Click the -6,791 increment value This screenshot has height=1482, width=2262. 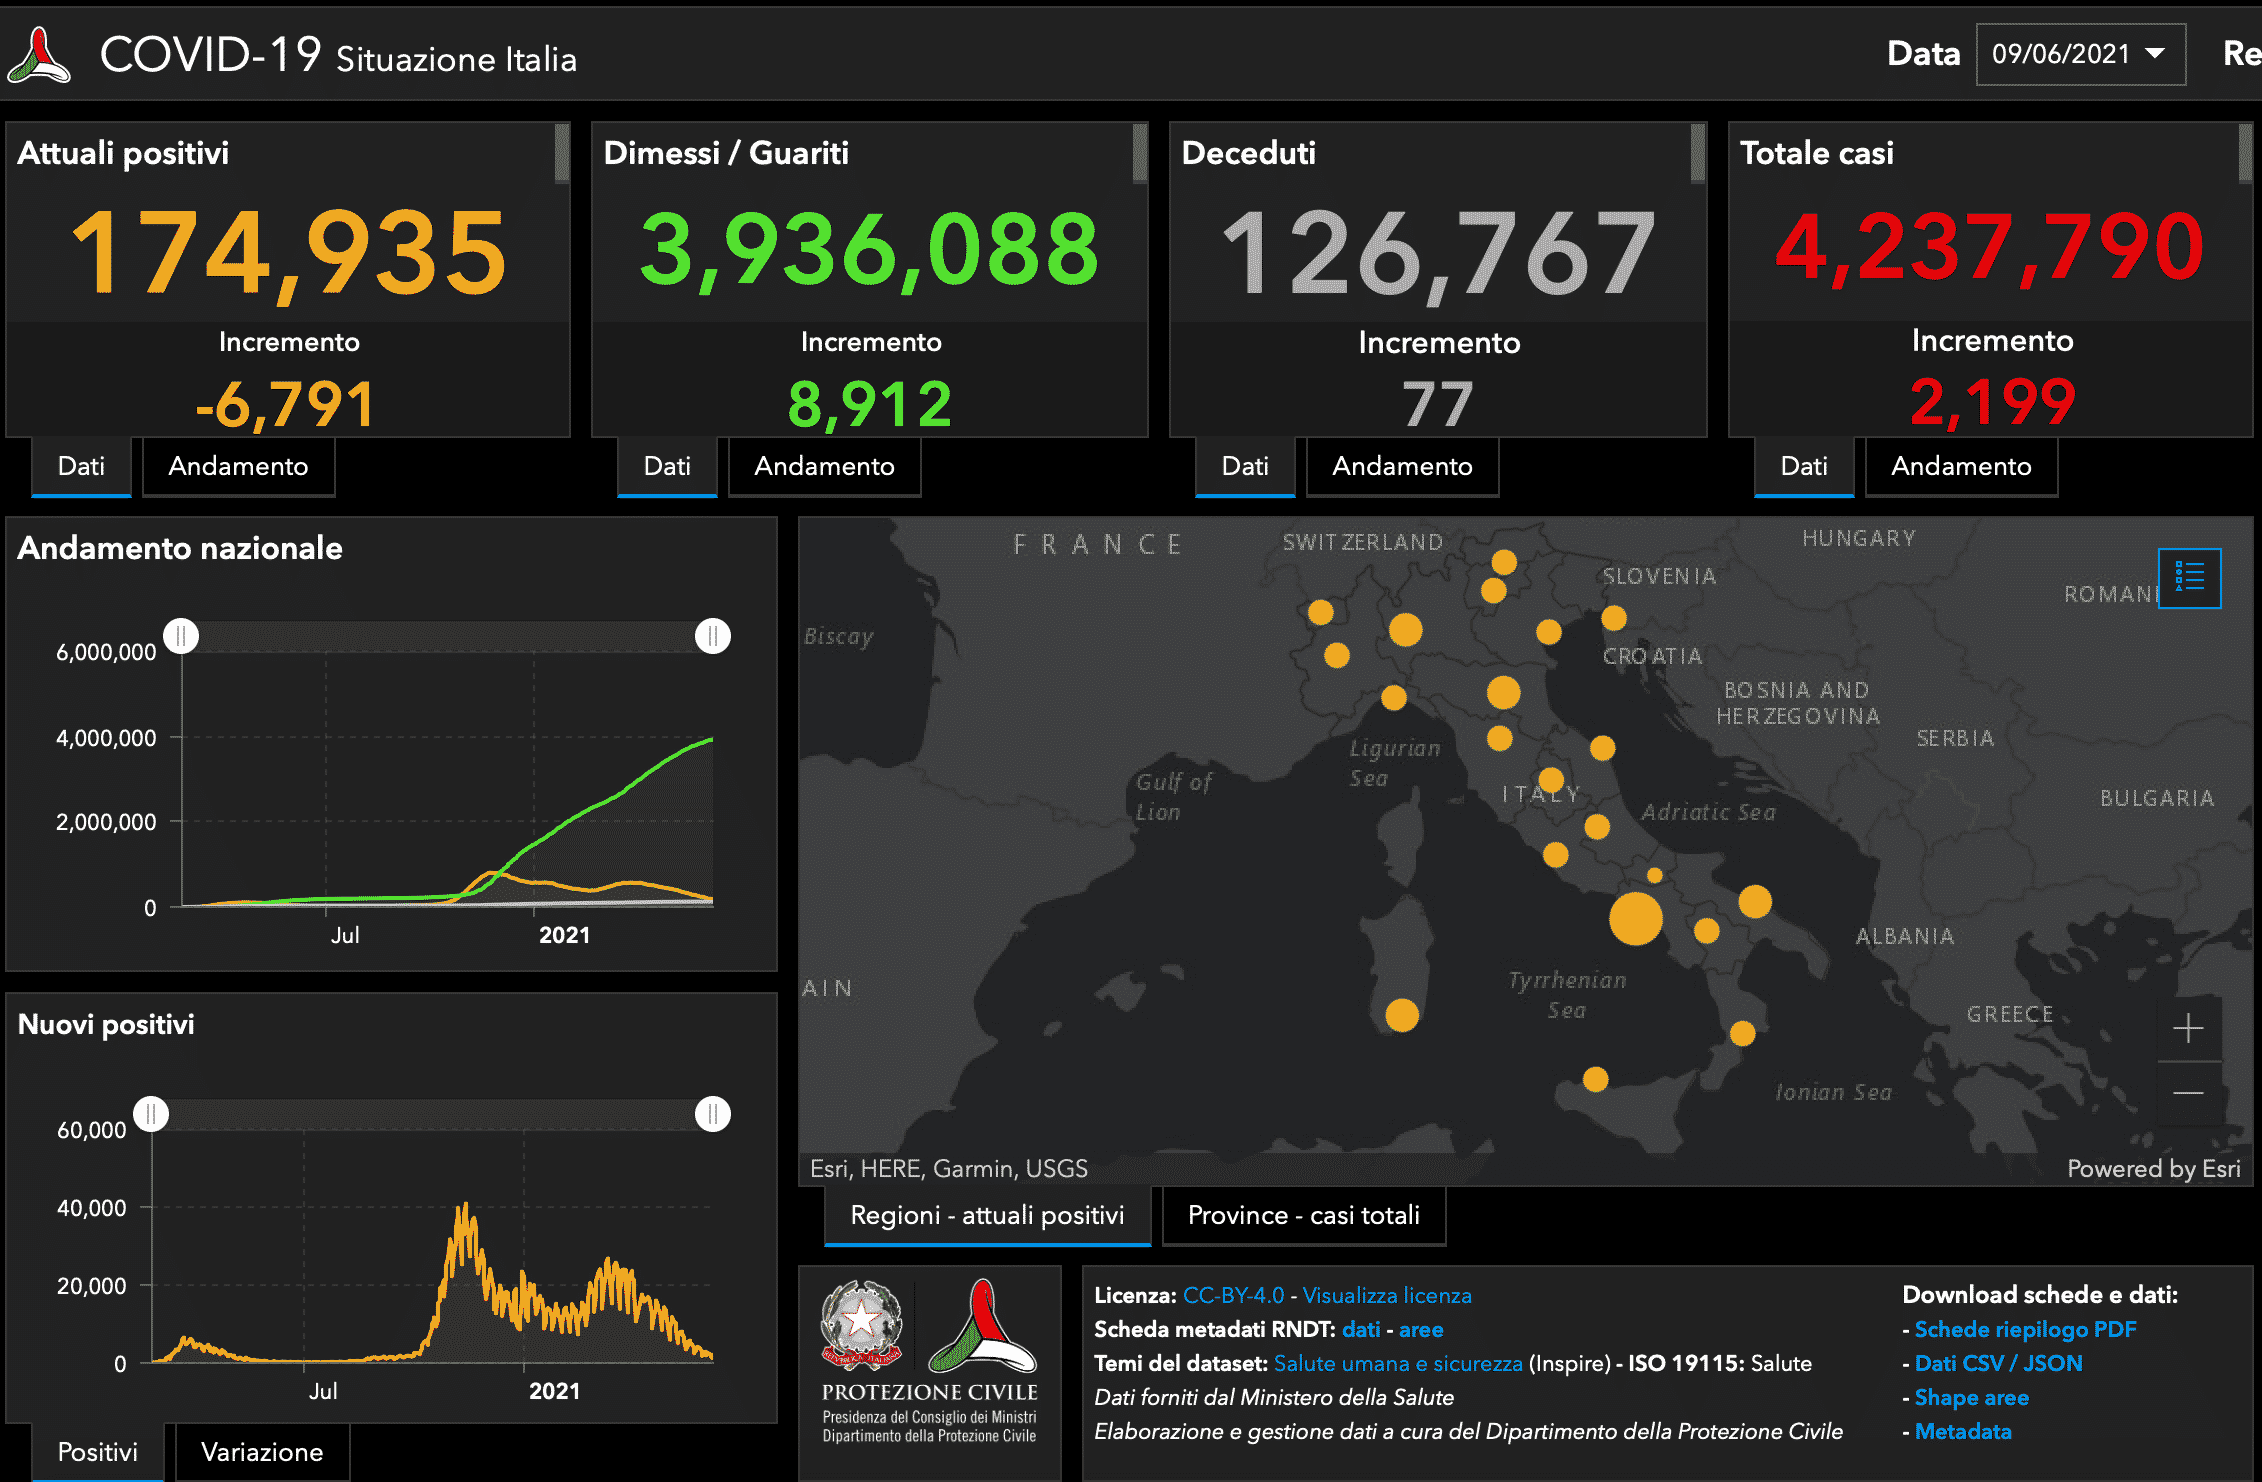286,404
